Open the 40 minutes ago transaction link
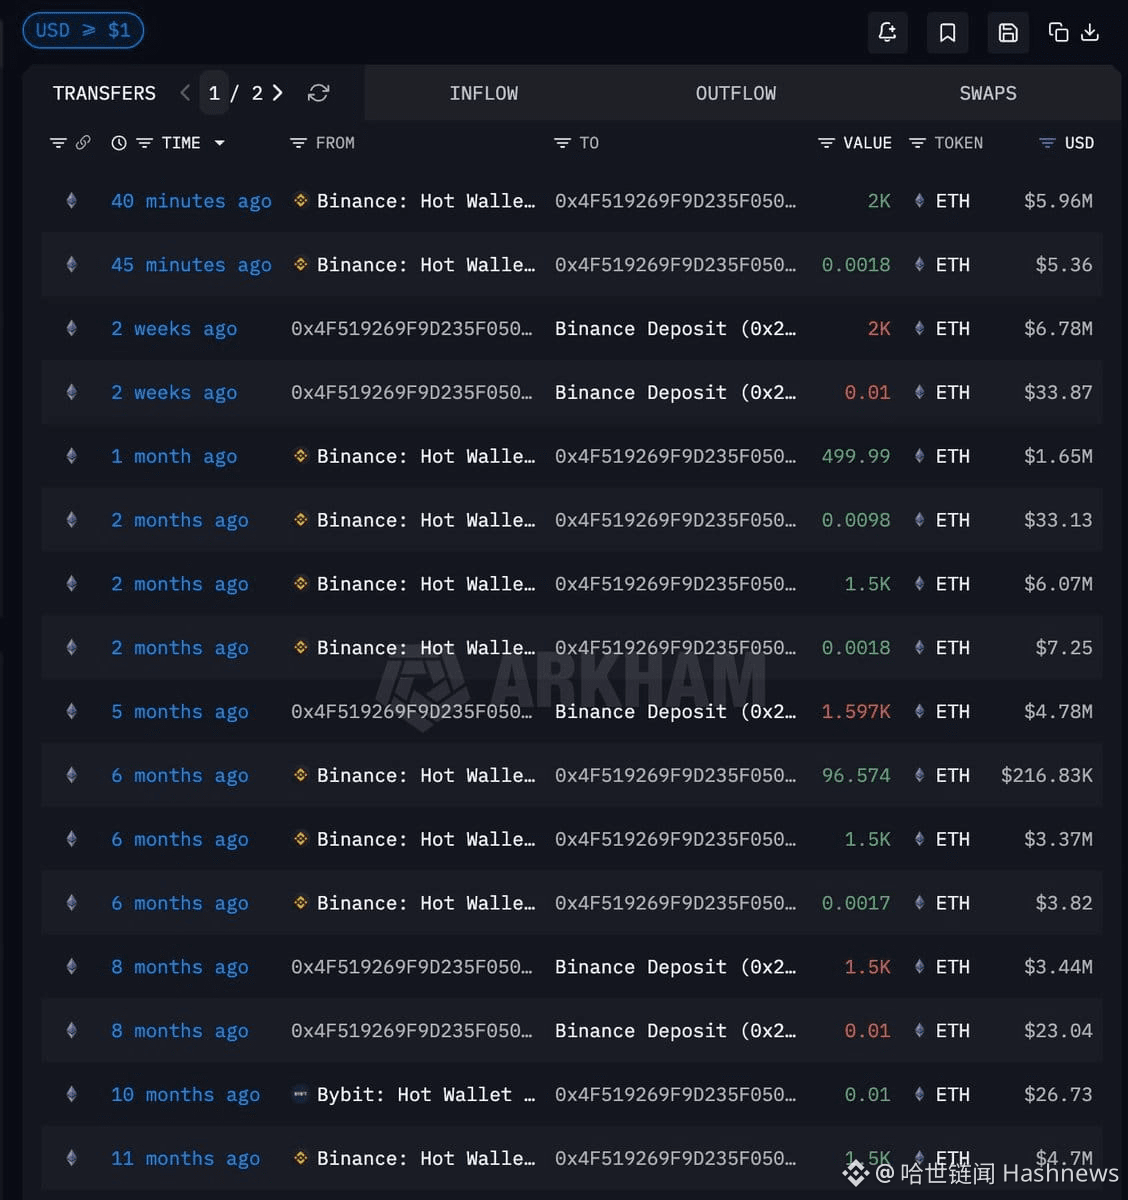The height and width of the screenshot is (1200, 1128). pos(191,201)
